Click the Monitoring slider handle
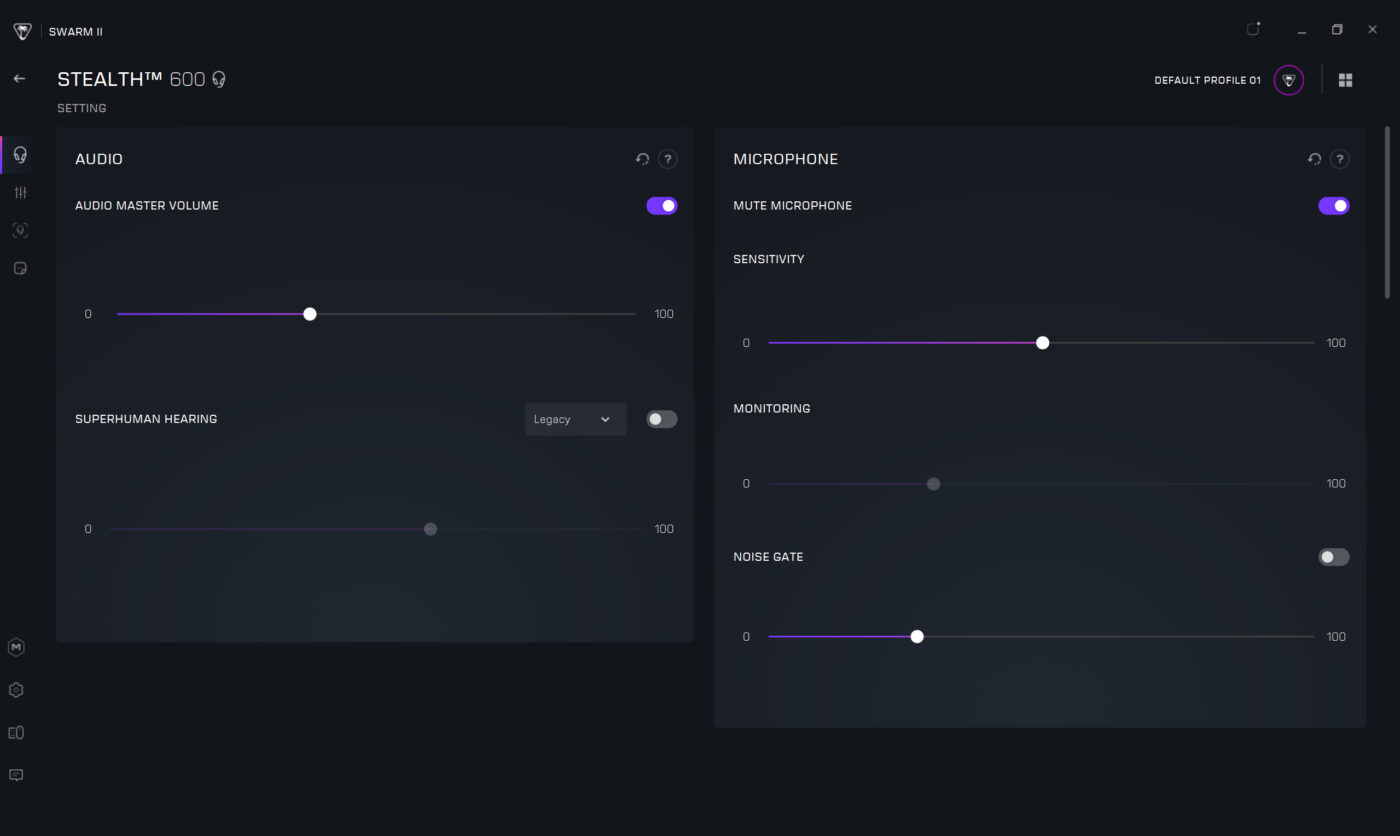This screenshot has width=1400, height=836. coord(933,484)
